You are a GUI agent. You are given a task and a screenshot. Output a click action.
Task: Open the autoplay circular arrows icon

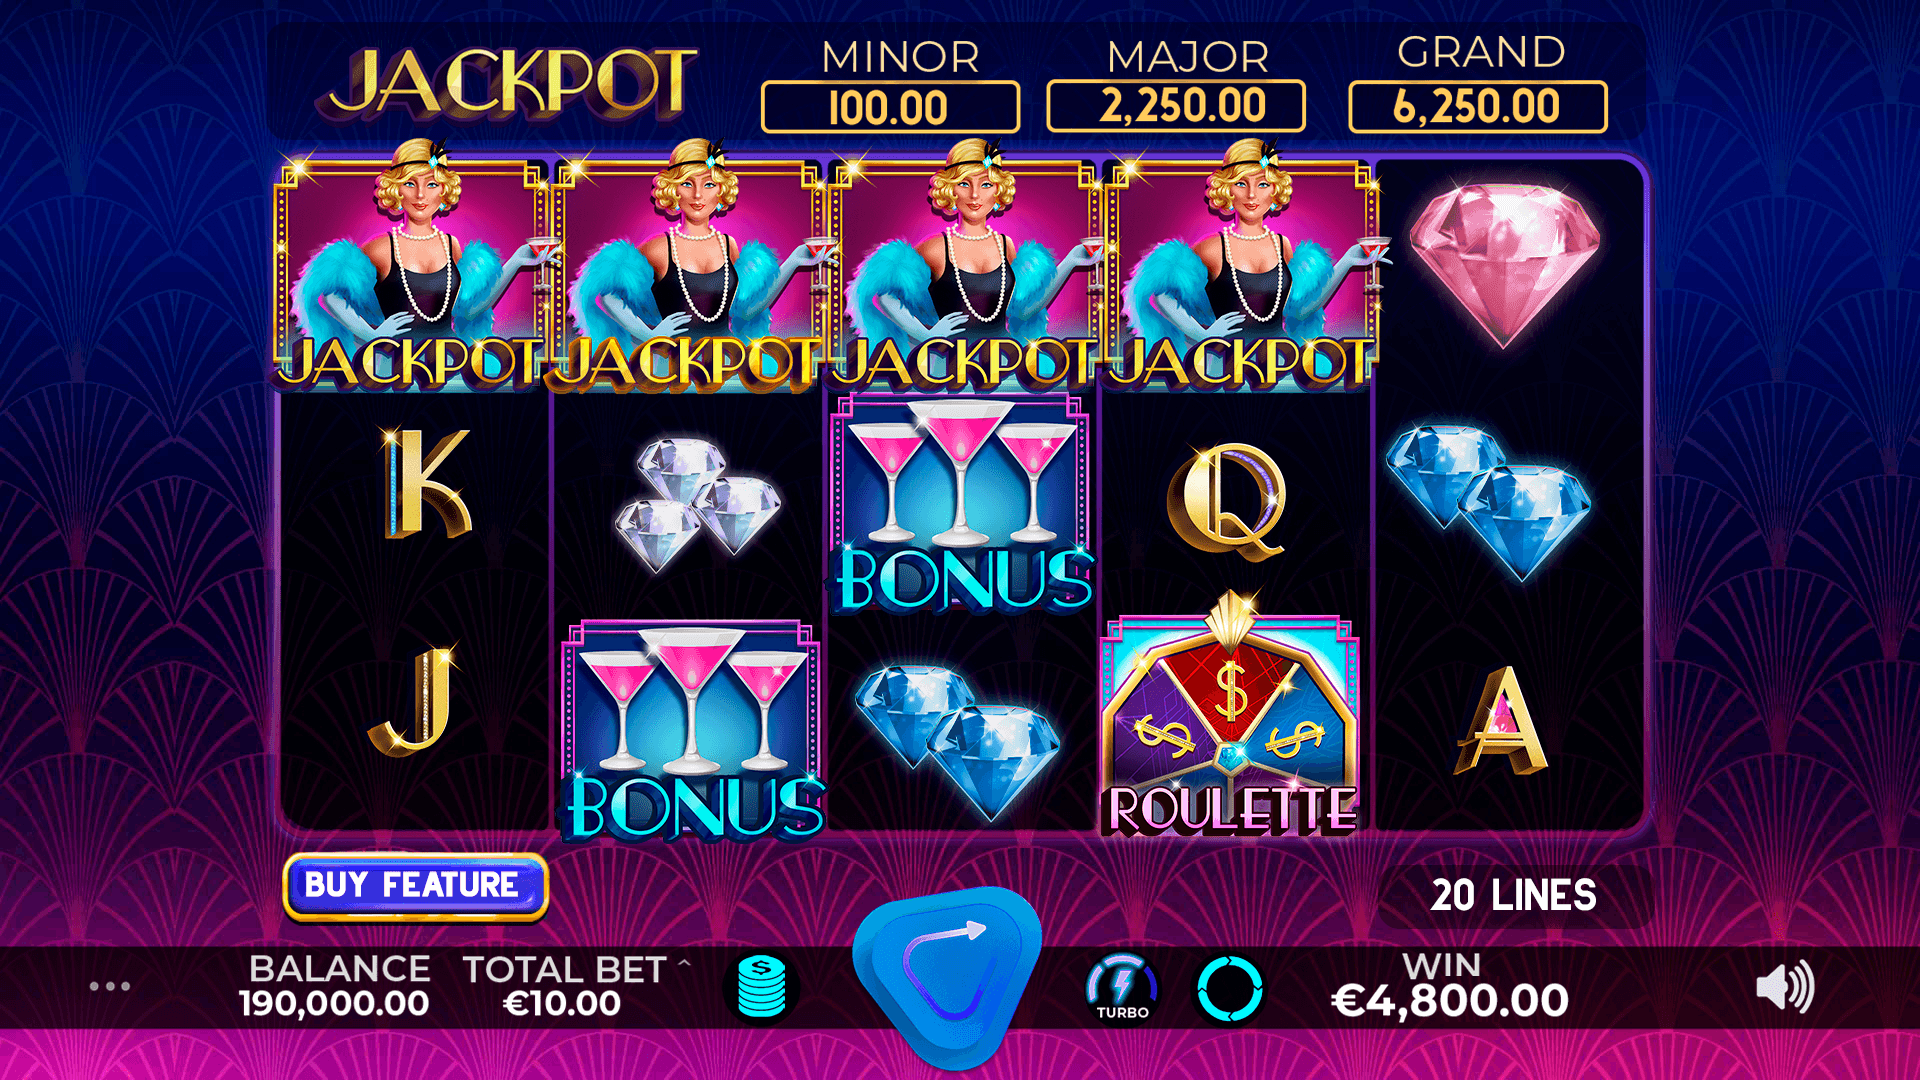[x=1230, y=989]
